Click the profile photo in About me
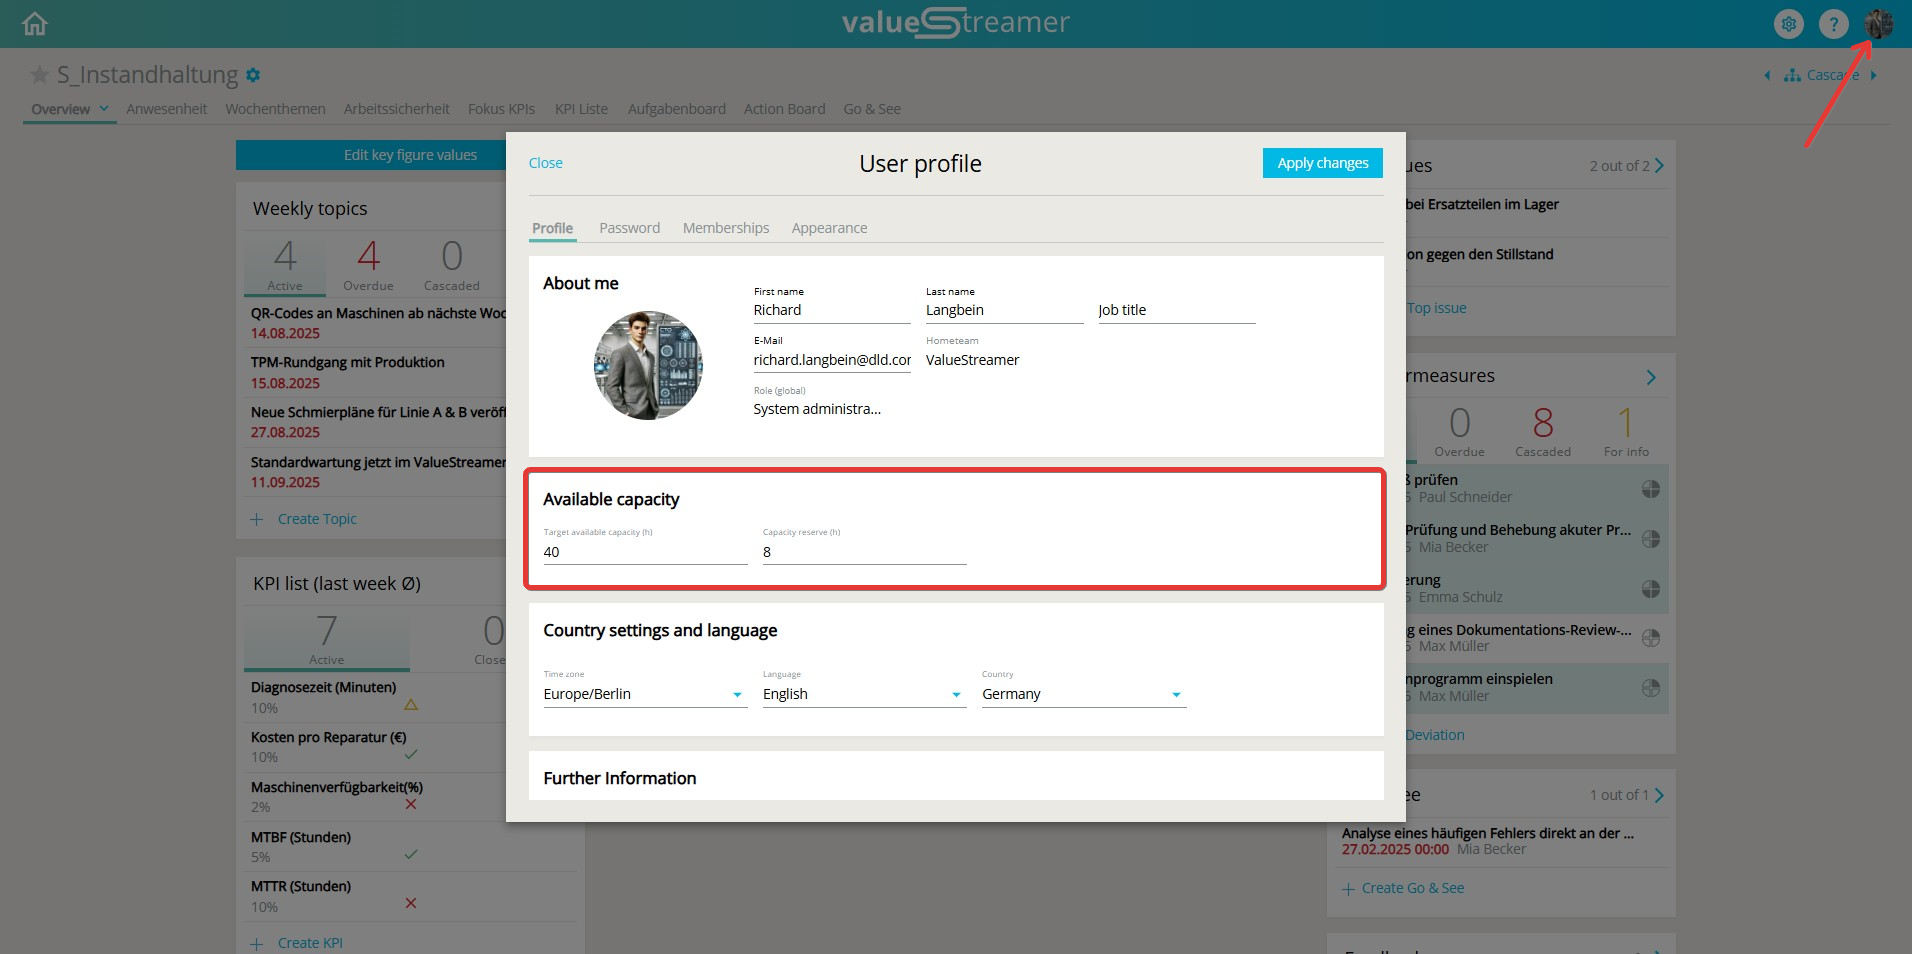This screenshot has width=1912, height=954. 648,365
